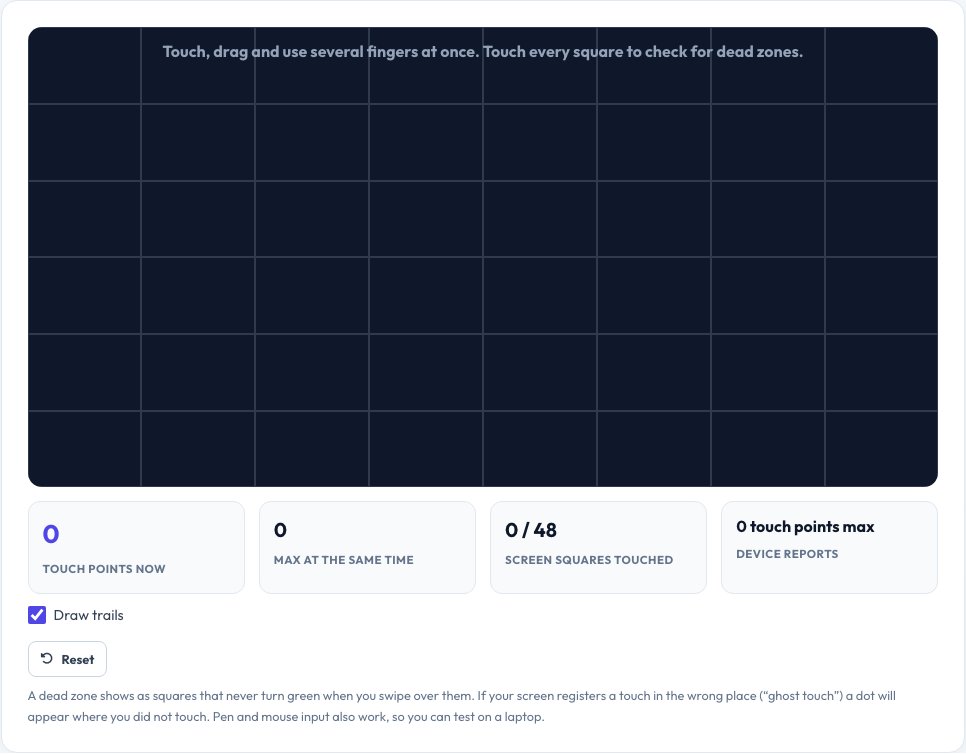Viewport: 966px width, 754px height.
Task: Click the Max At The Same Time label
Action: click(344, 560)
